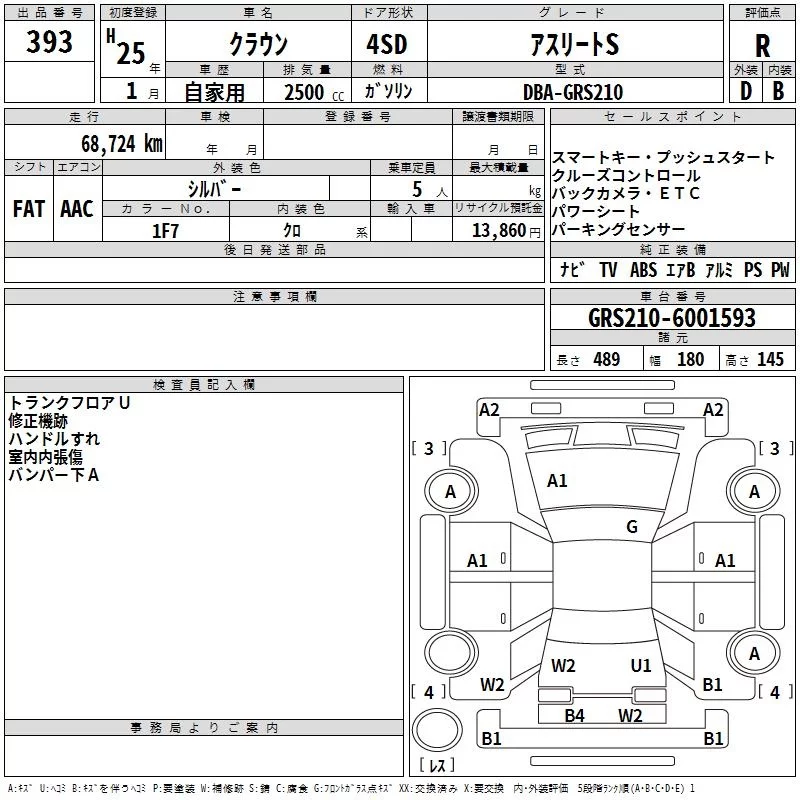The width and height of the screenshot is (800, 800).
Task: Click the G mark on the windshield
Action: (632, 527)
